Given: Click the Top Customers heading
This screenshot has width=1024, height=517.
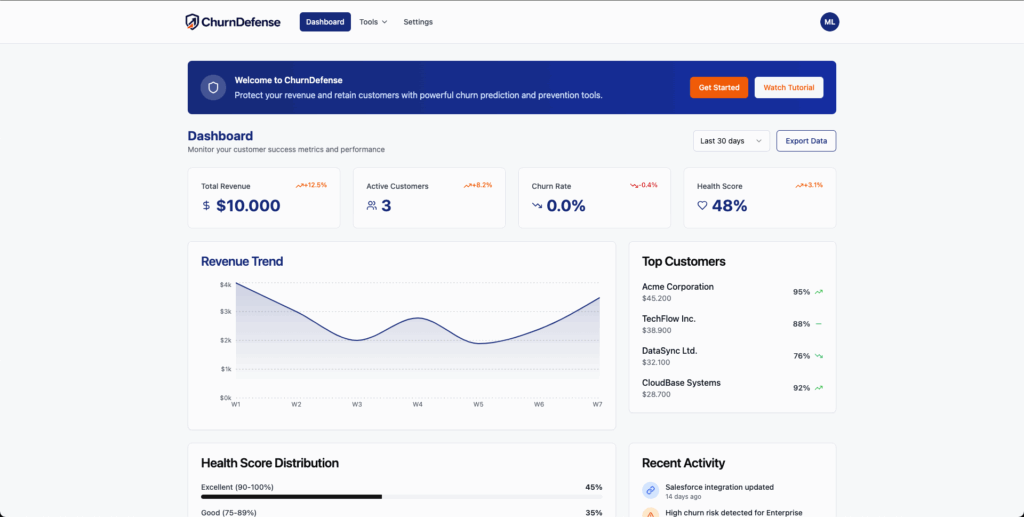Looking at the screenshot, I should click(x=684, y=262).
